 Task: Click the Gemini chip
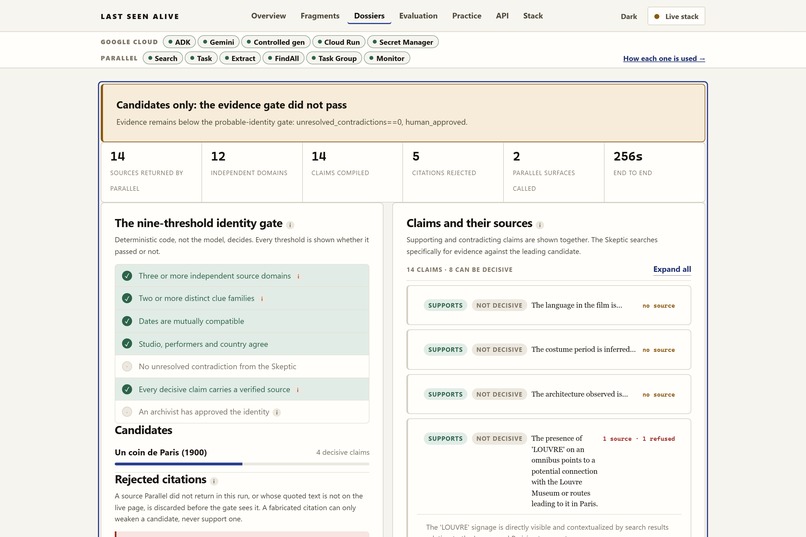coord(218,42)
